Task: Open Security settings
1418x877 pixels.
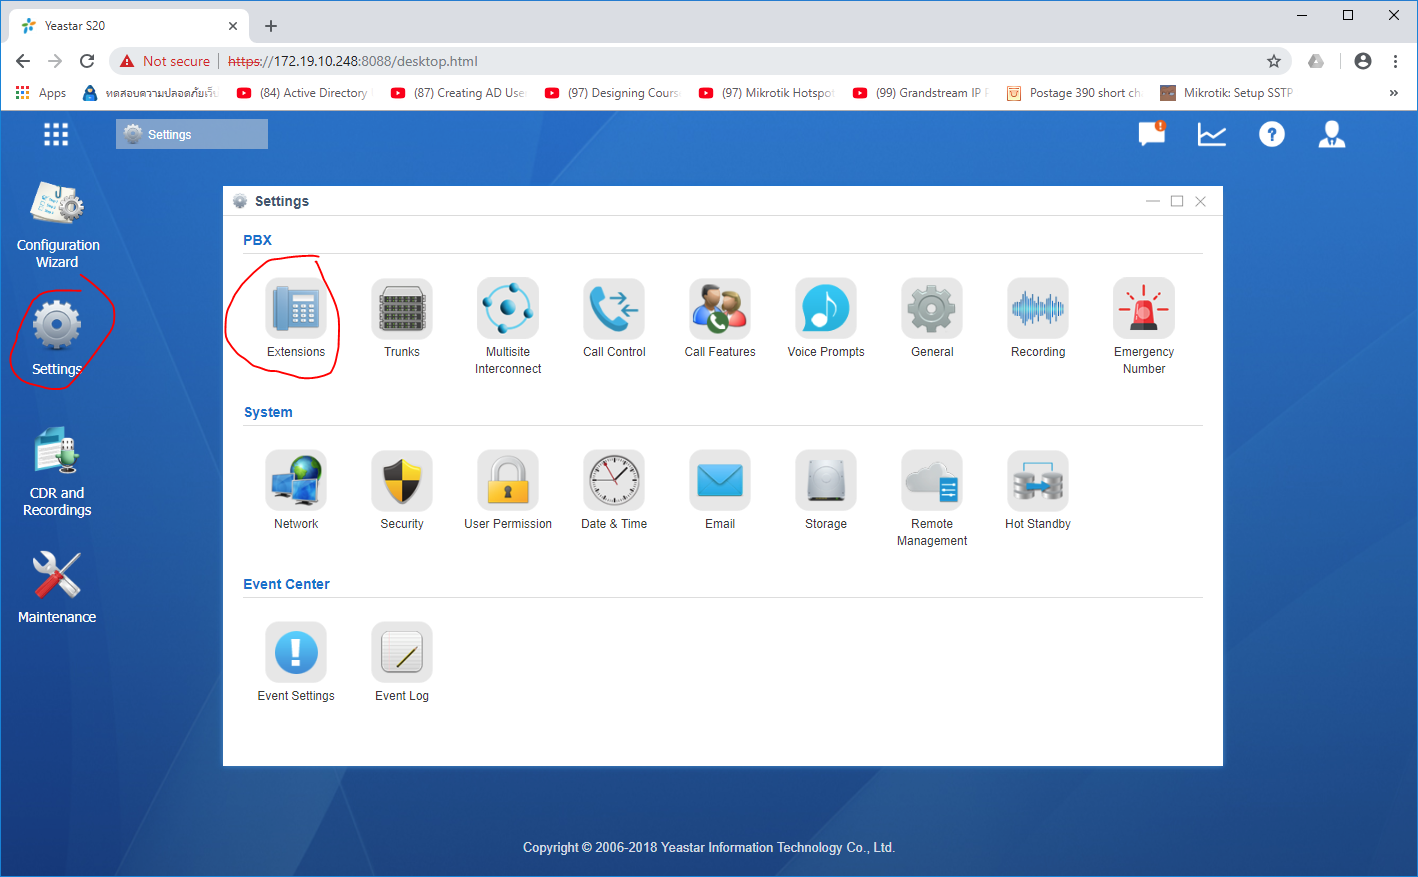Action: tap(402, 490)
